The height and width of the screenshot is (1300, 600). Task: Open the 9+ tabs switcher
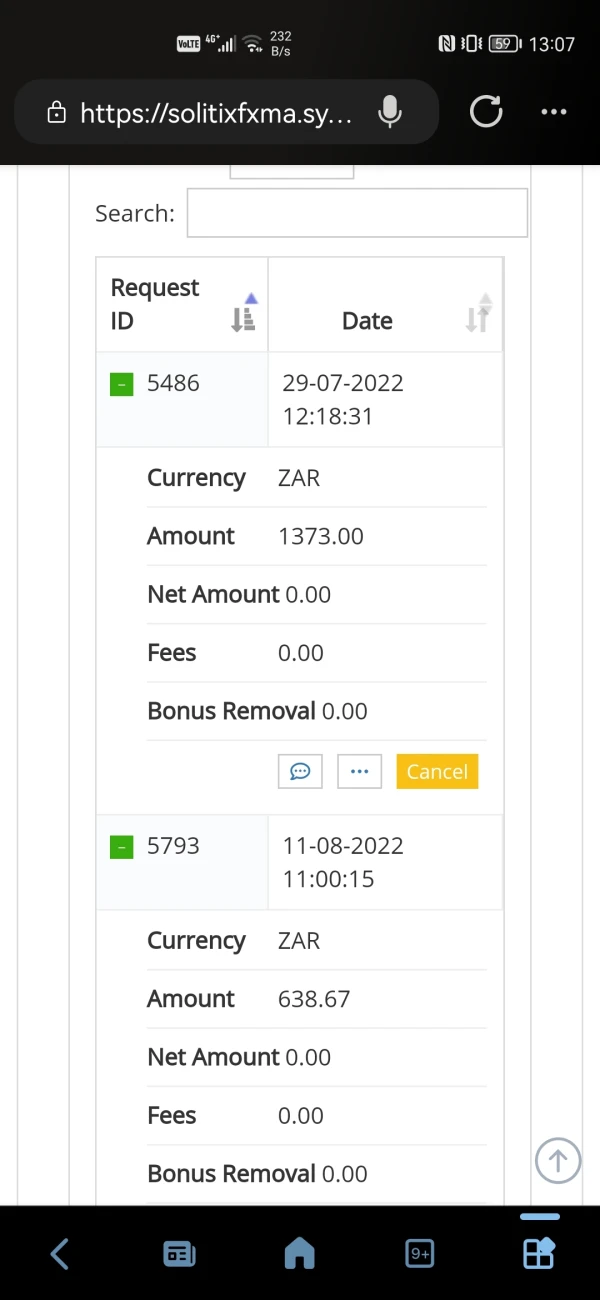click(x=420, y=1253)
